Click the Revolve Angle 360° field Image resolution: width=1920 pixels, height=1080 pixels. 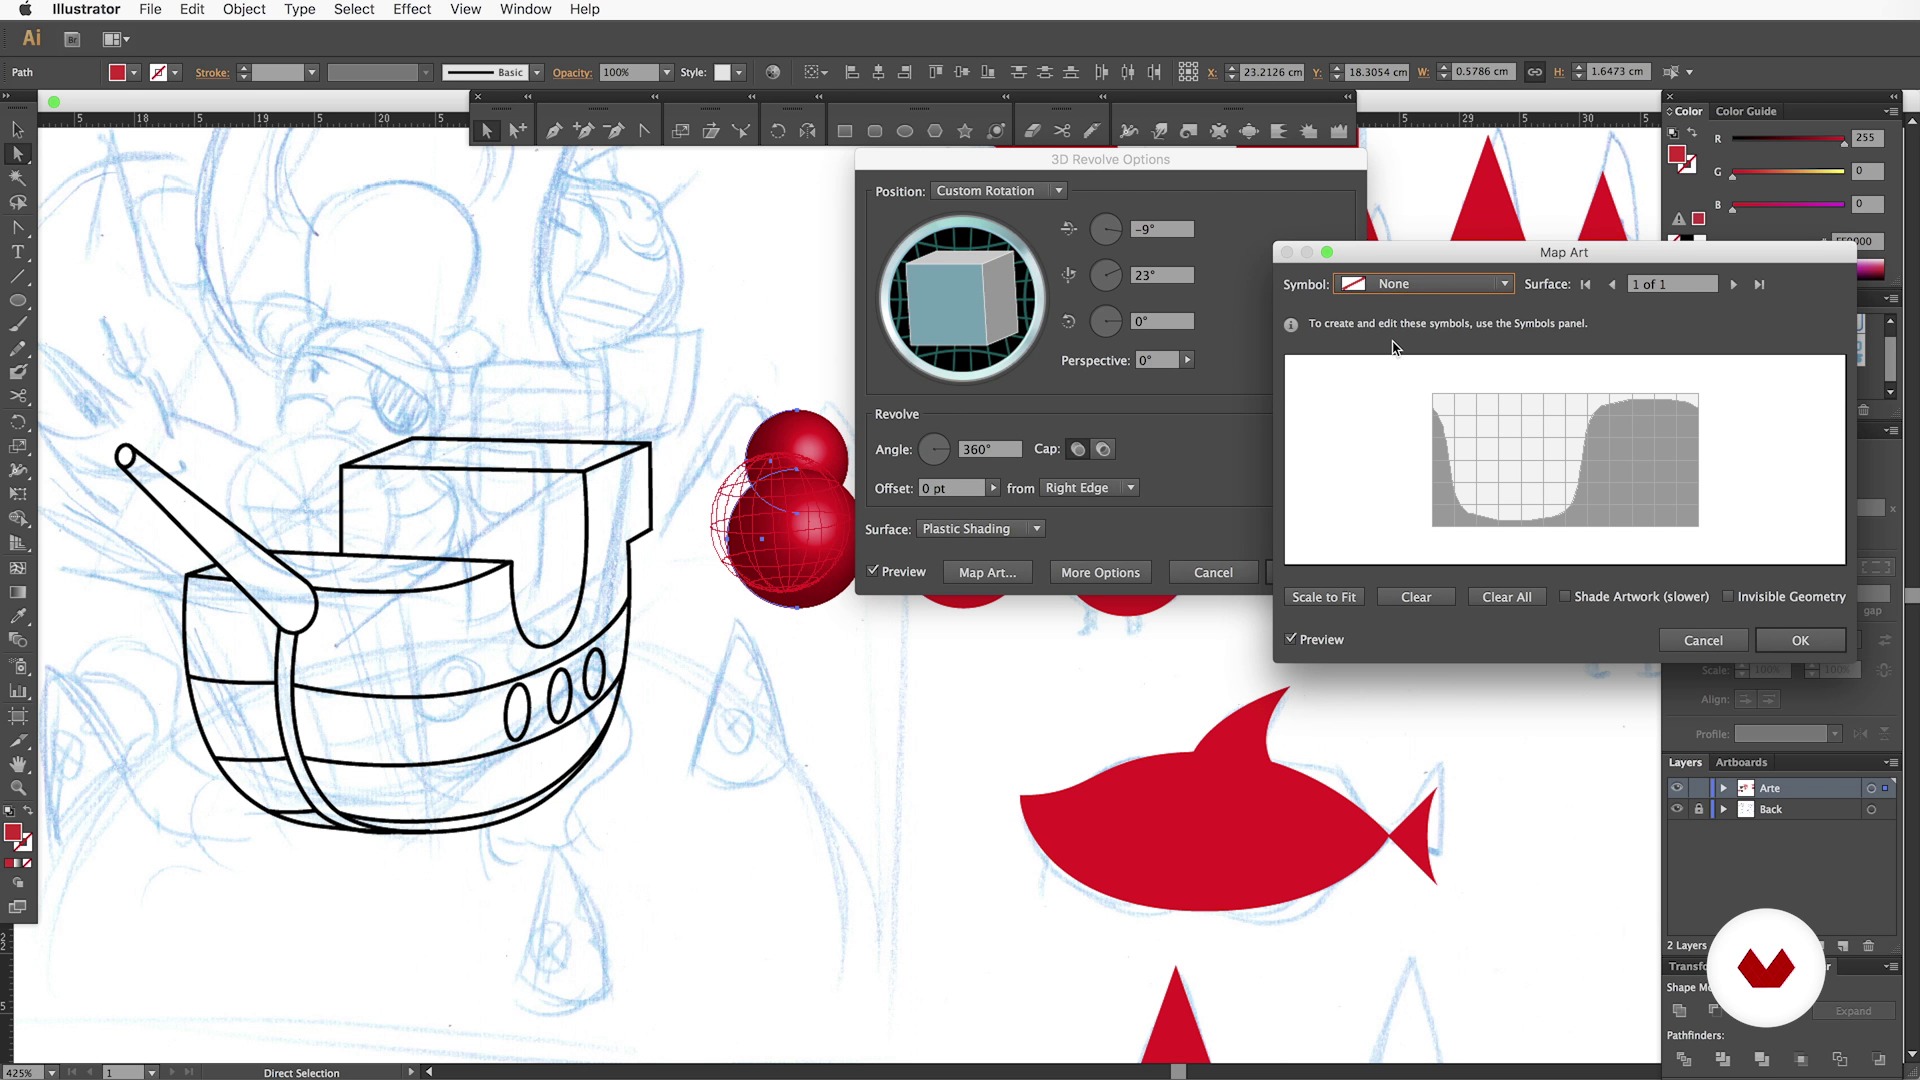tap(990, 450)
